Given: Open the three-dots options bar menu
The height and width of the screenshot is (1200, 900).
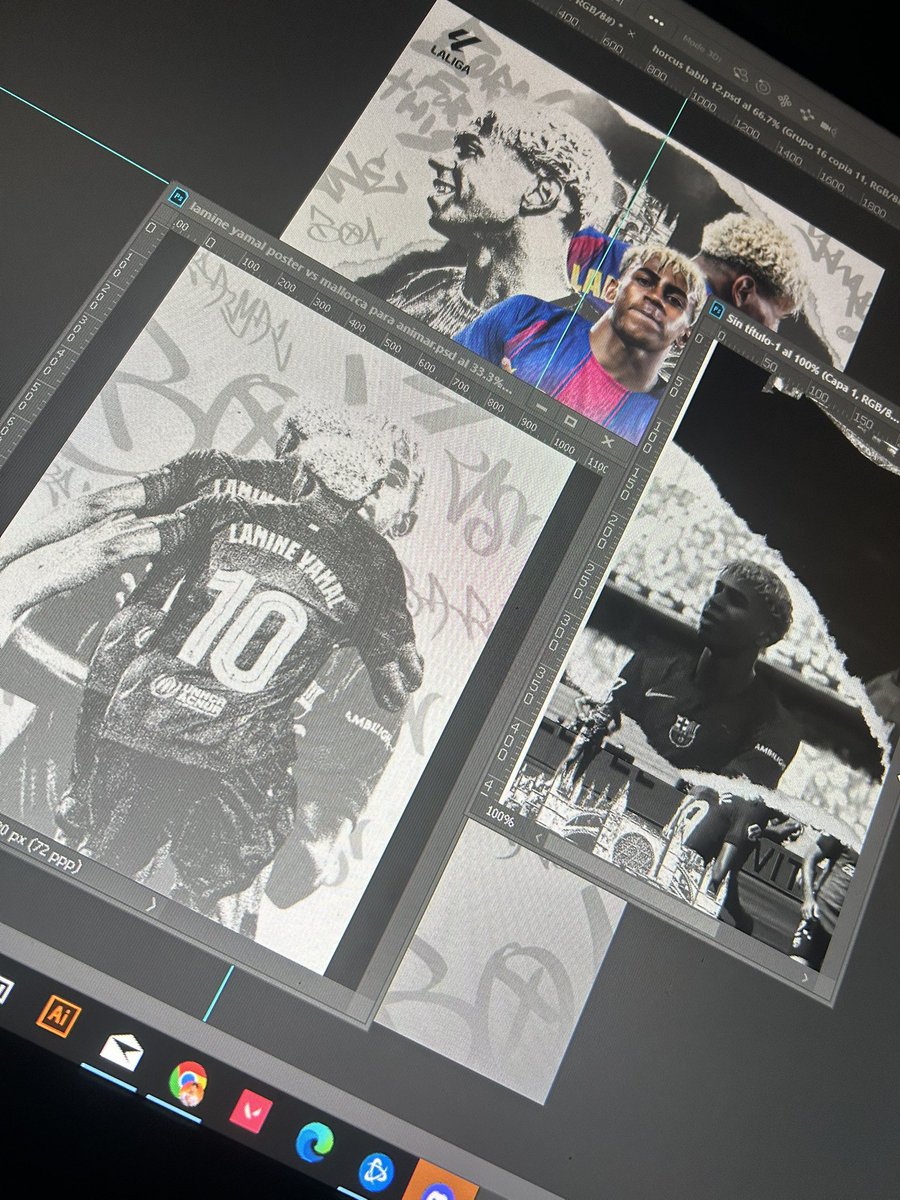Looking at the screenshot, I should 656,21.
